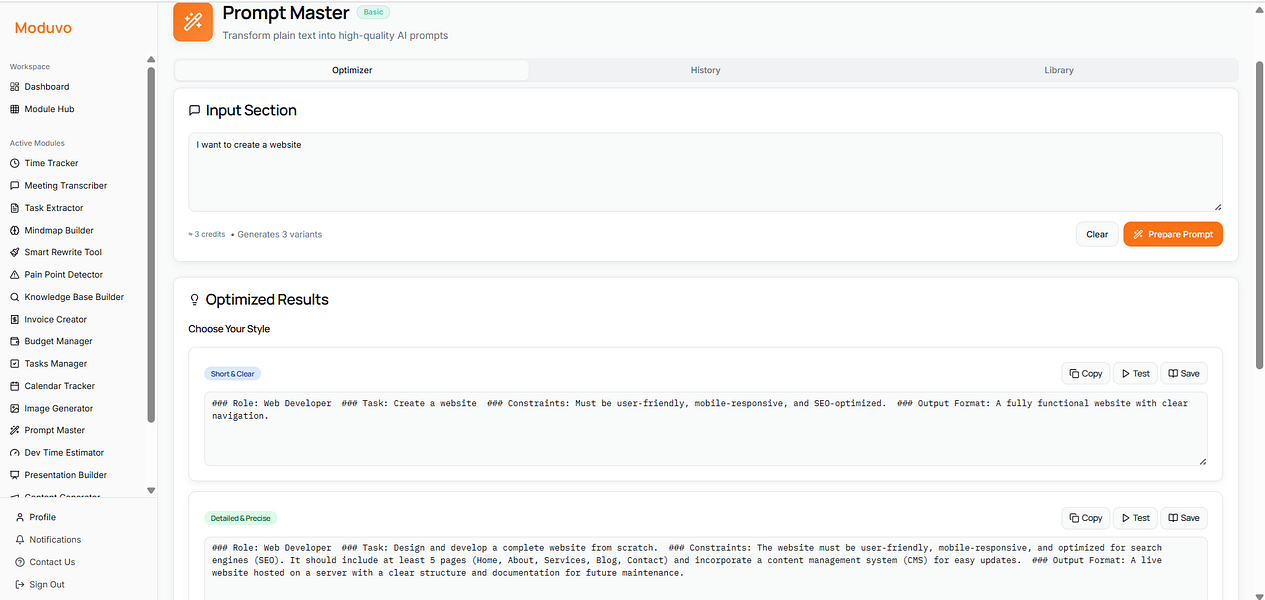Click the Short & Clear style tag
1265x600 pixels.
coord(233,374)
